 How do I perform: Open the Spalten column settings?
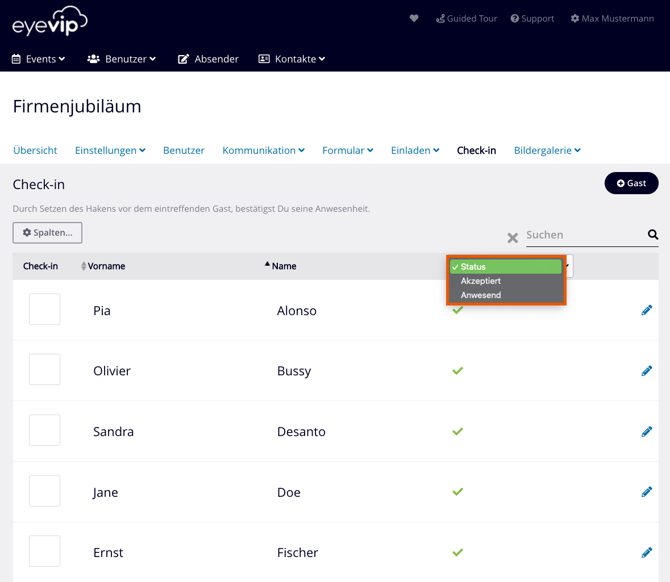click(x=47, y=233)
